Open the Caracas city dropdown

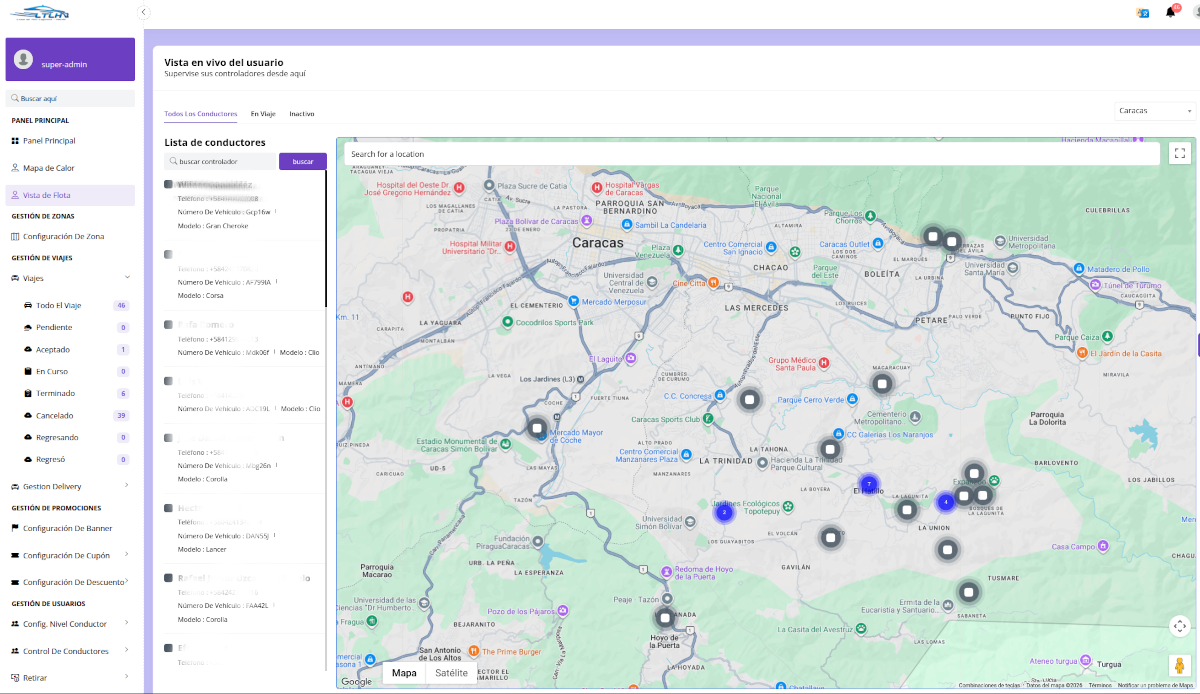[x=1155, y=111]
